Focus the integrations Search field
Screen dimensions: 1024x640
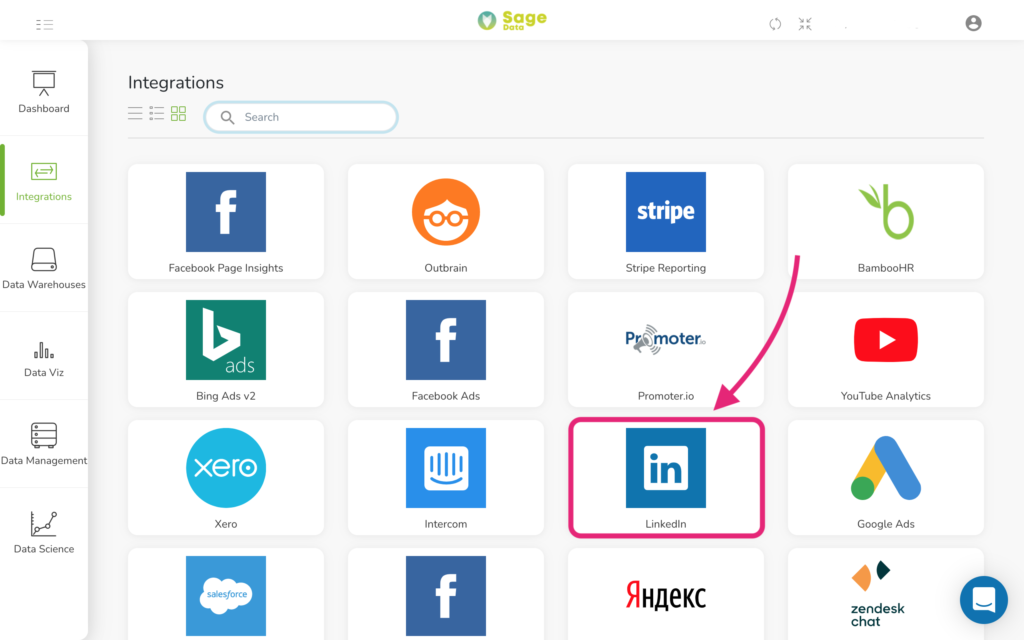[x=301, y=117]
